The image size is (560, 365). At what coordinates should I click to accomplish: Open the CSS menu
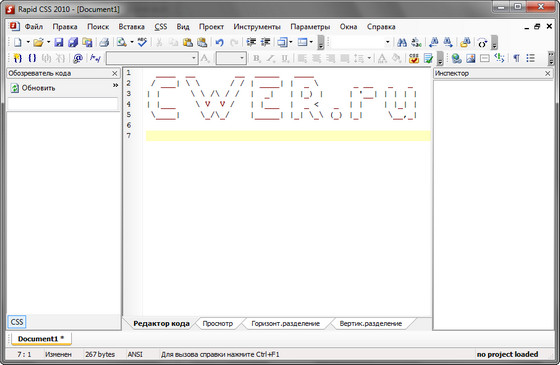coord(161,27)
